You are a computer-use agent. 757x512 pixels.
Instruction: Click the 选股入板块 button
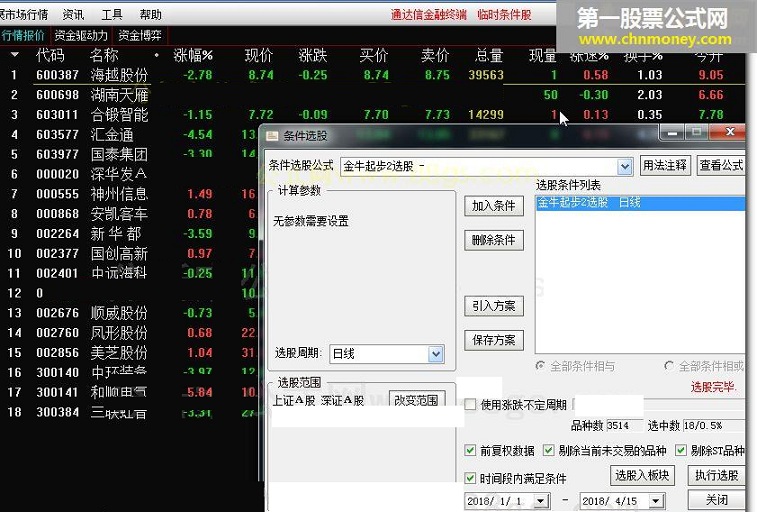(642, 475)
